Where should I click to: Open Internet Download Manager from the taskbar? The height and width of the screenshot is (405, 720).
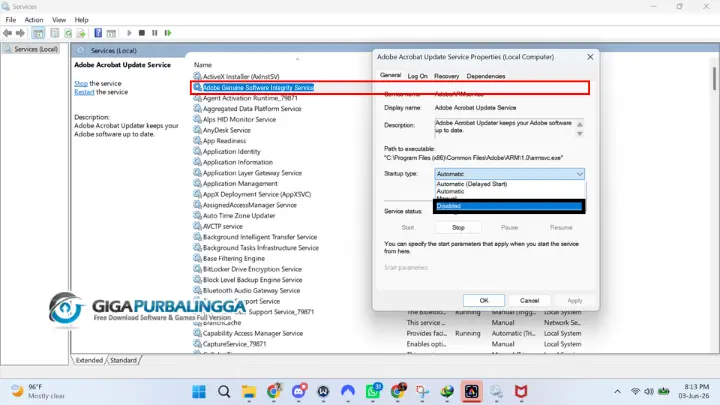tap(447, 392)
